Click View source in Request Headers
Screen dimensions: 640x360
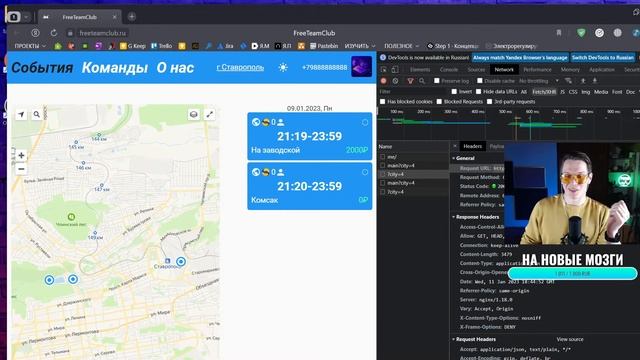pyautogui.click(x=570, y=339)
